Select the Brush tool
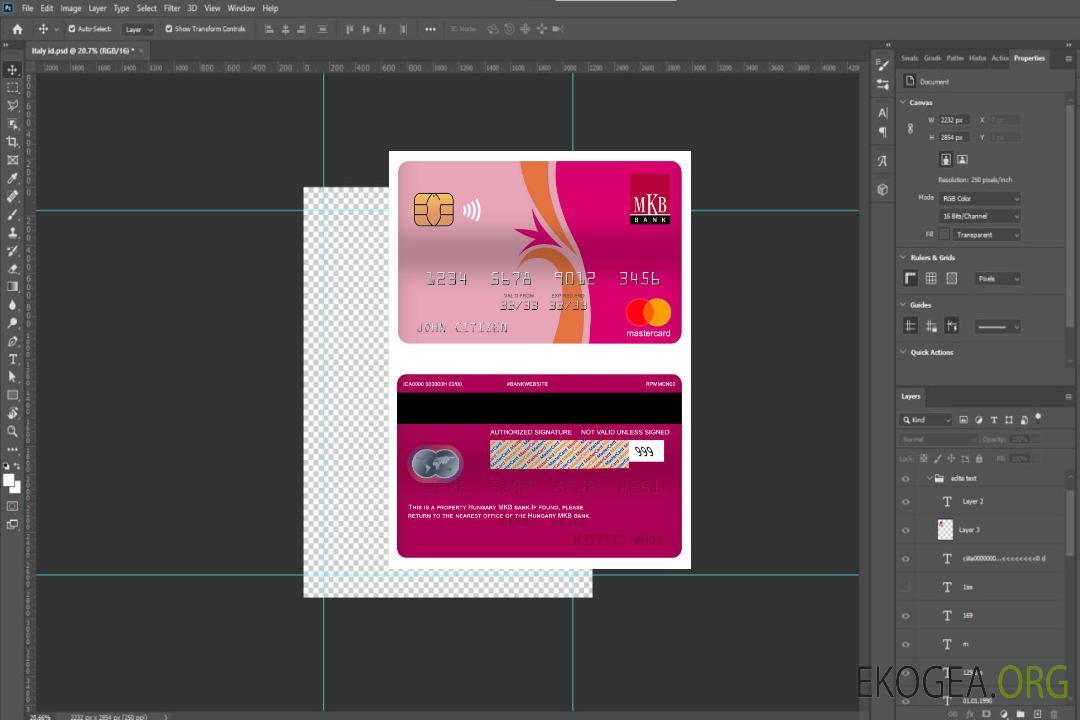The height and width of the screenshot is (720, 1080). pyautogui.click(x=12, y=214)
